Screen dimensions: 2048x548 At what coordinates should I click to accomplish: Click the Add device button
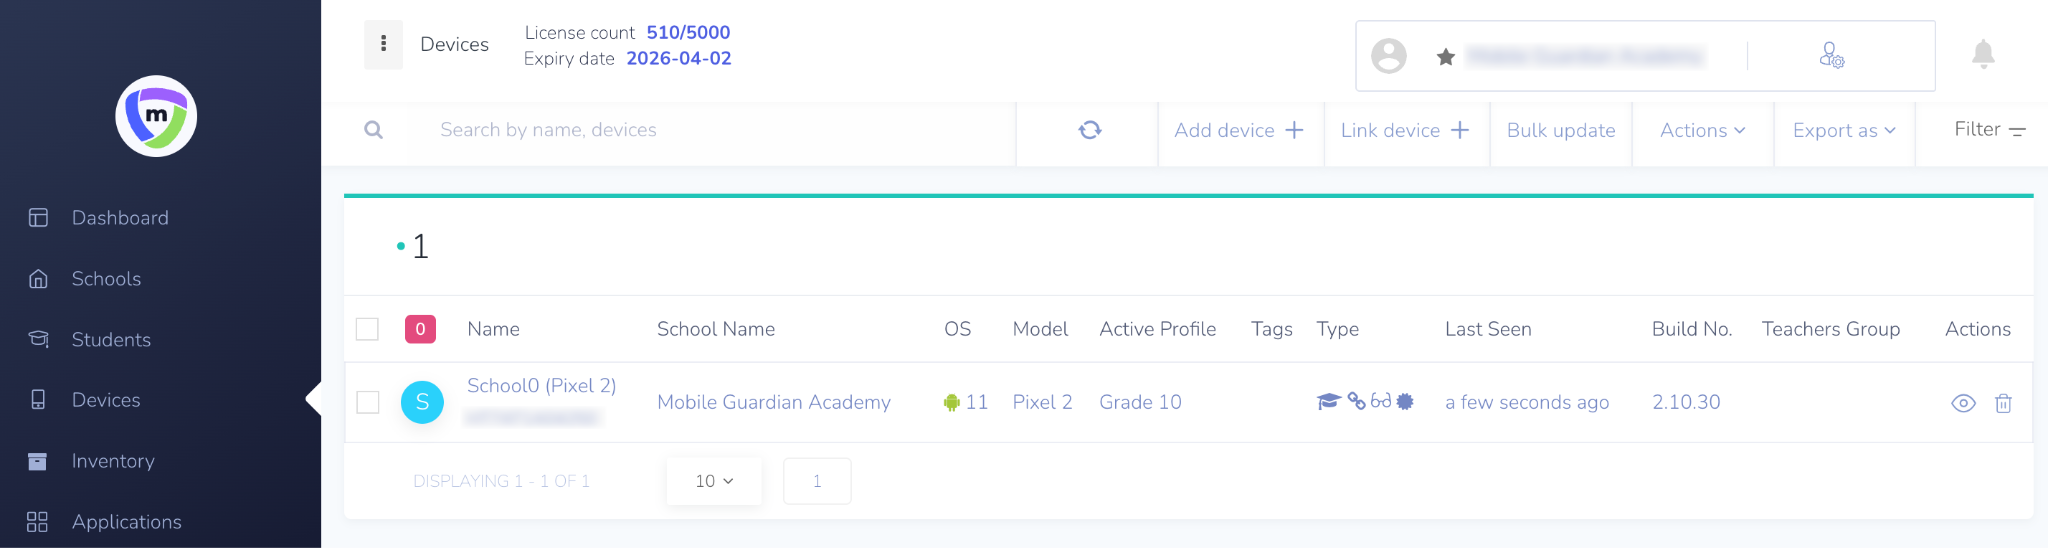tap(1239, 130)
